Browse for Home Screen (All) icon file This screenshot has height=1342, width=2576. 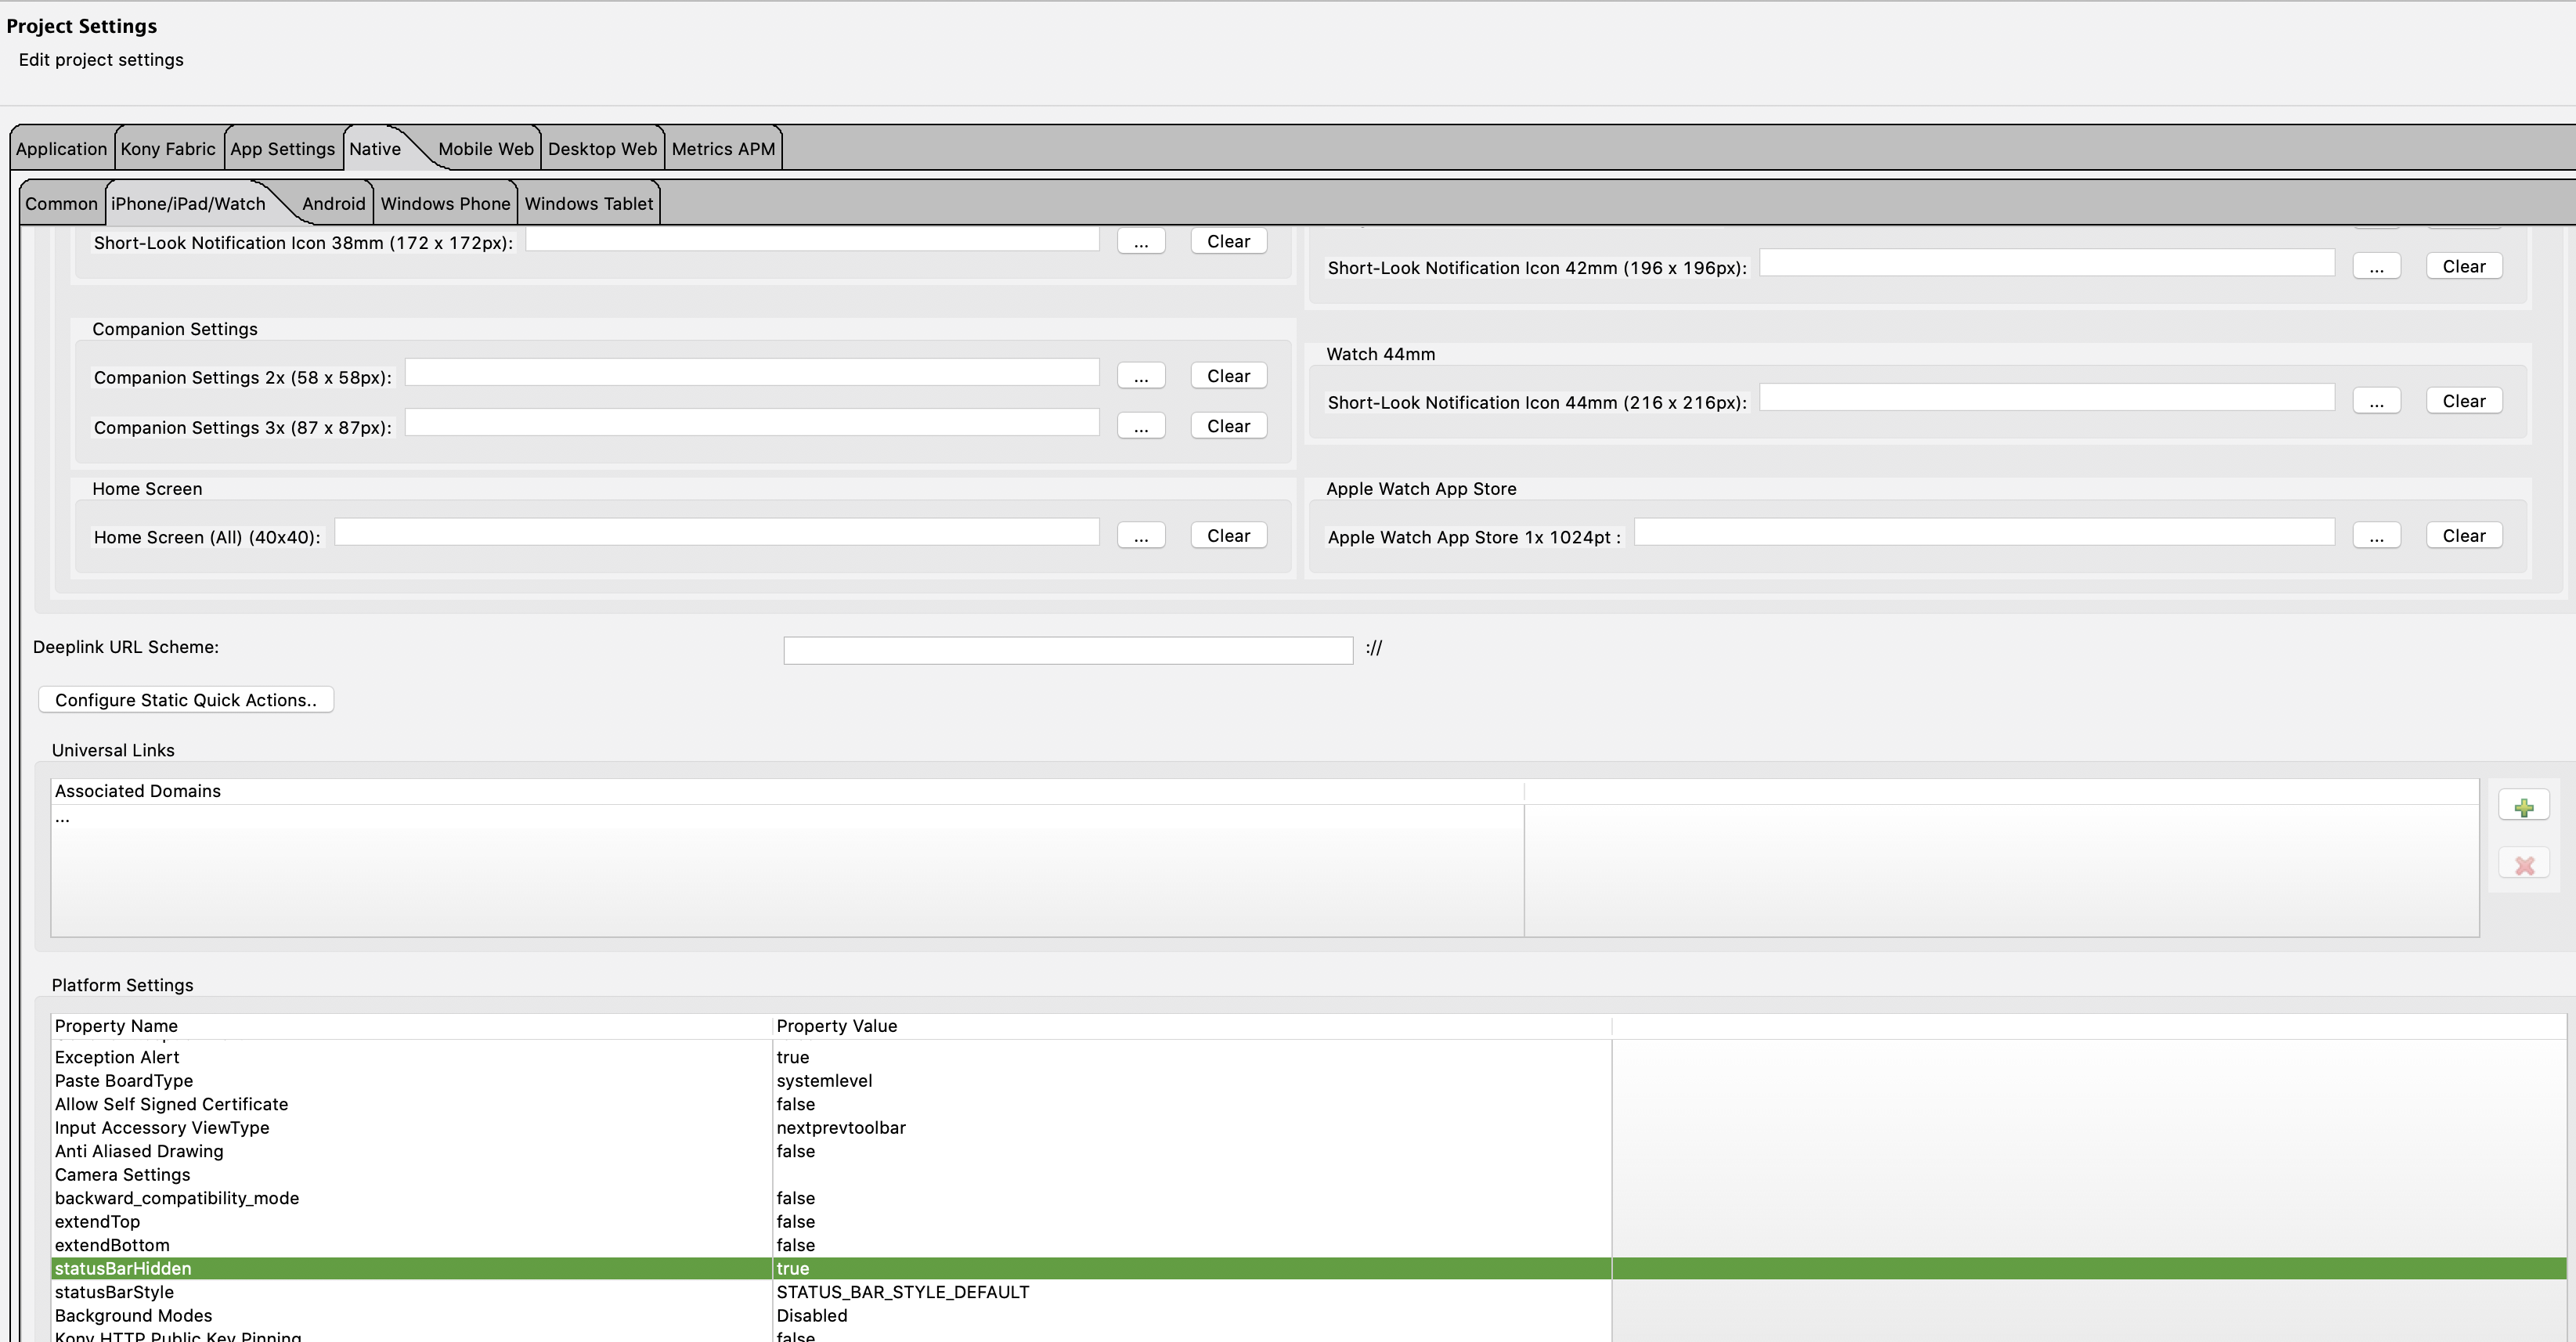[x=1140, y=537]
